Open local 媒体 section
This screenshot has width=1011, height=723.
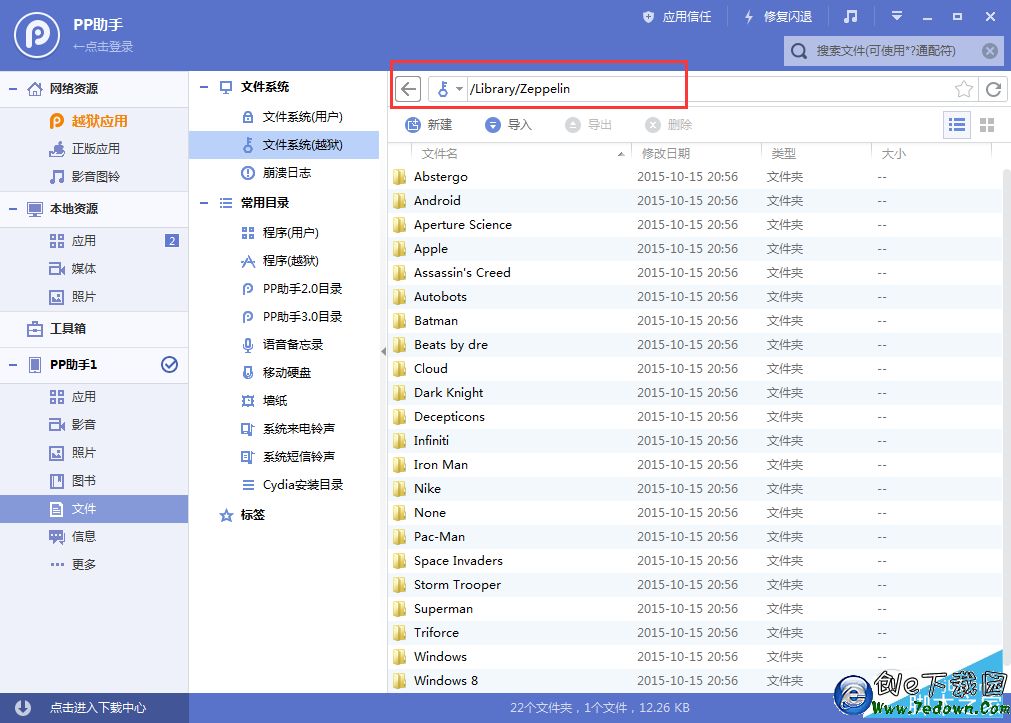tap(94, 268)
